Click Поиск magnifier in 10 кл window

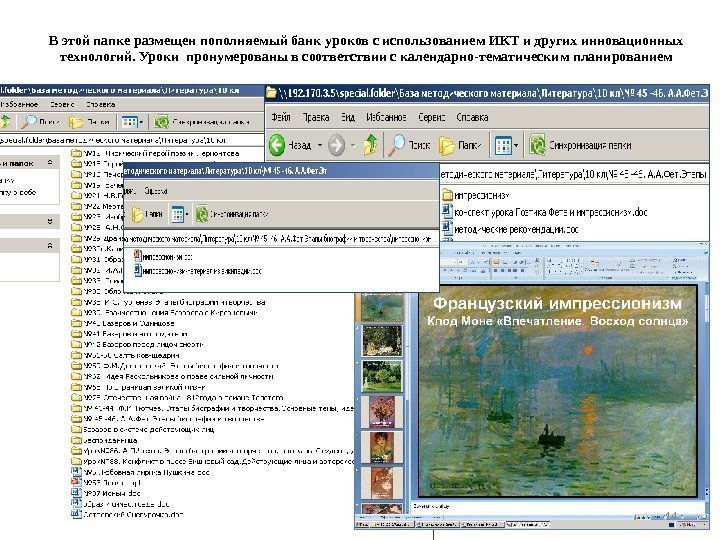tap(29, 122)
